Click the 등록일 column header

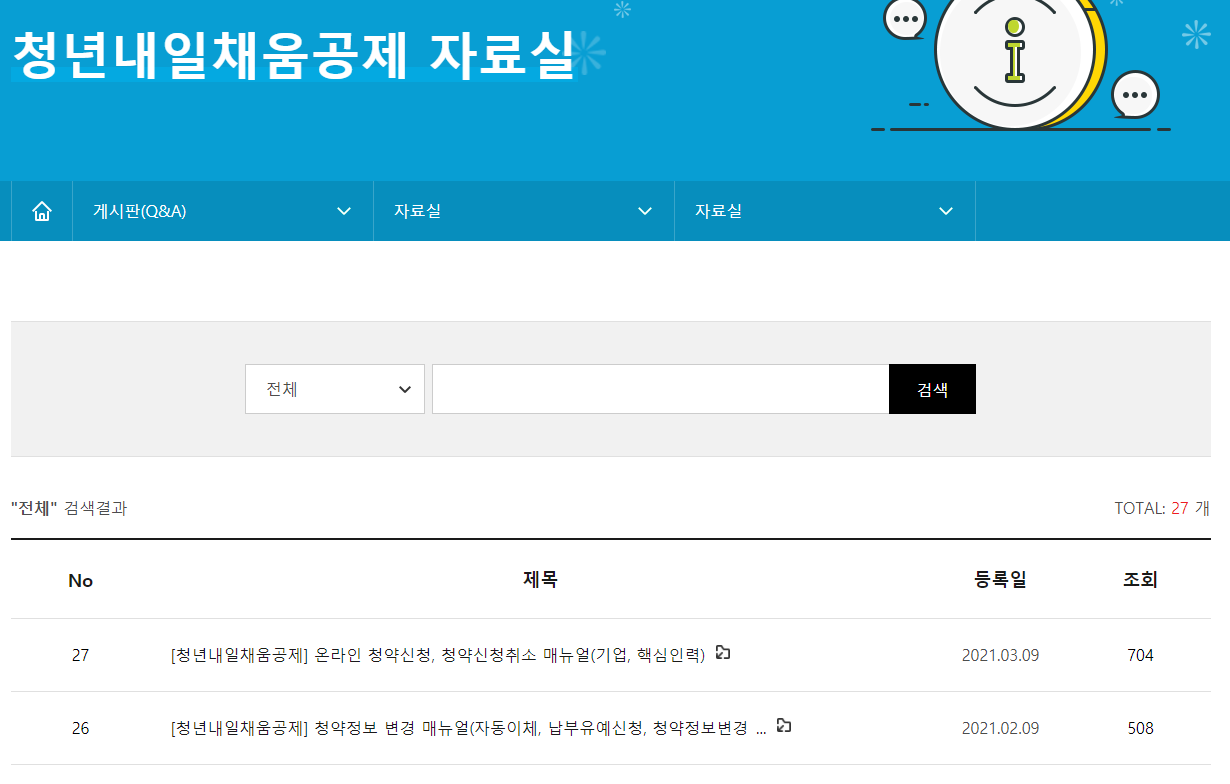coord(1000,579)
